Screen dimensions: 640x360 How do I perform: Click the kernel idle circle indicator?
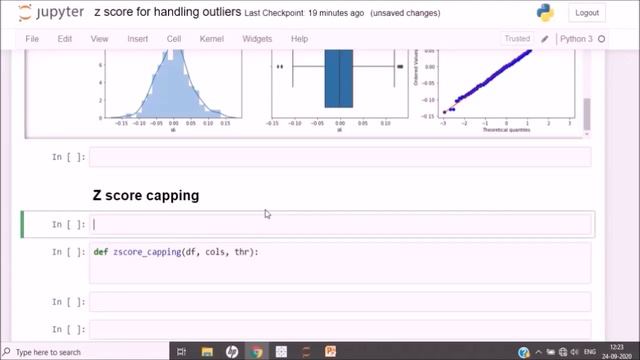point(601,39)
